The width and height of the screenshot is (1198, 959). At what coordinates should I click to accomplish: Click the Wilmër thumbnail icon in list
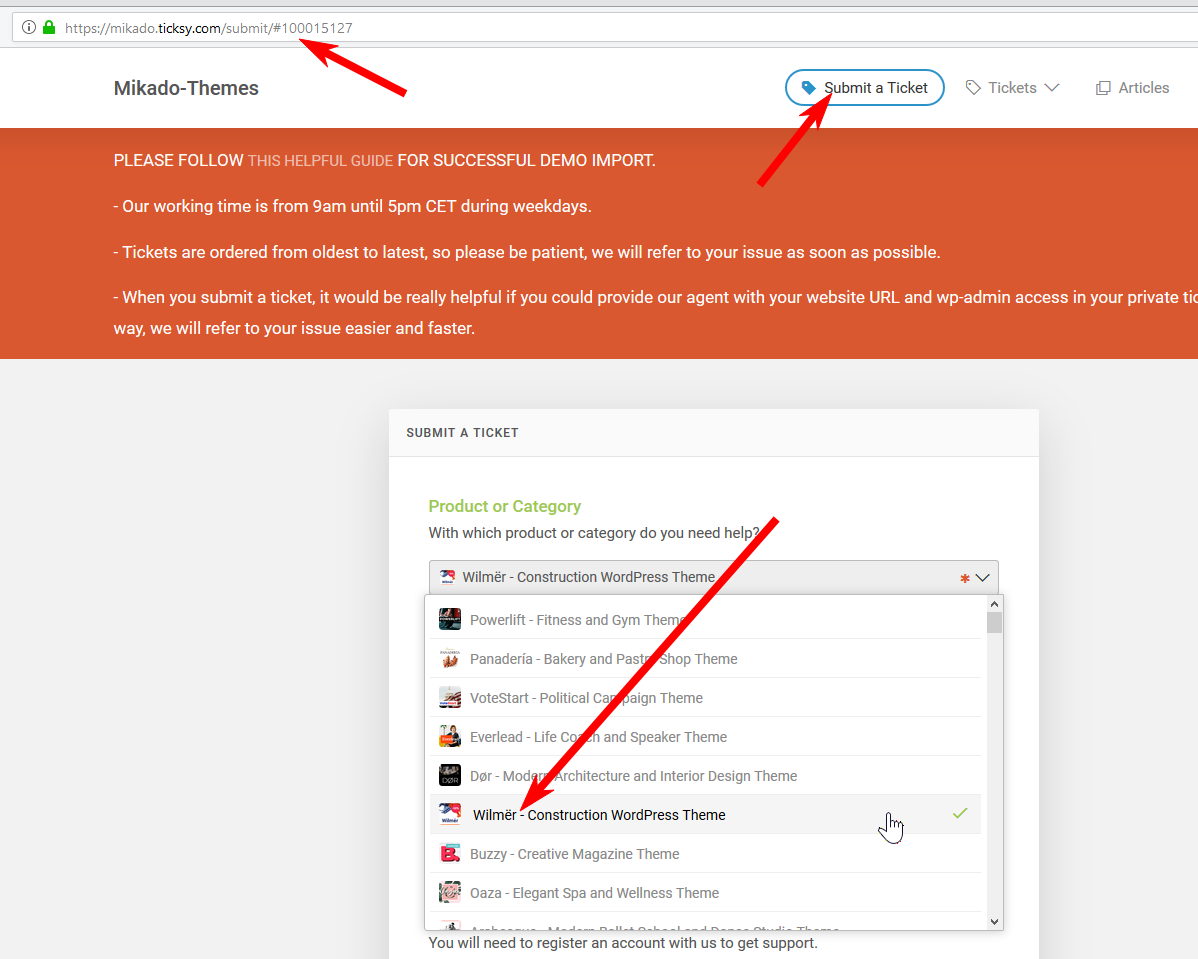click(x=449, y=815)
